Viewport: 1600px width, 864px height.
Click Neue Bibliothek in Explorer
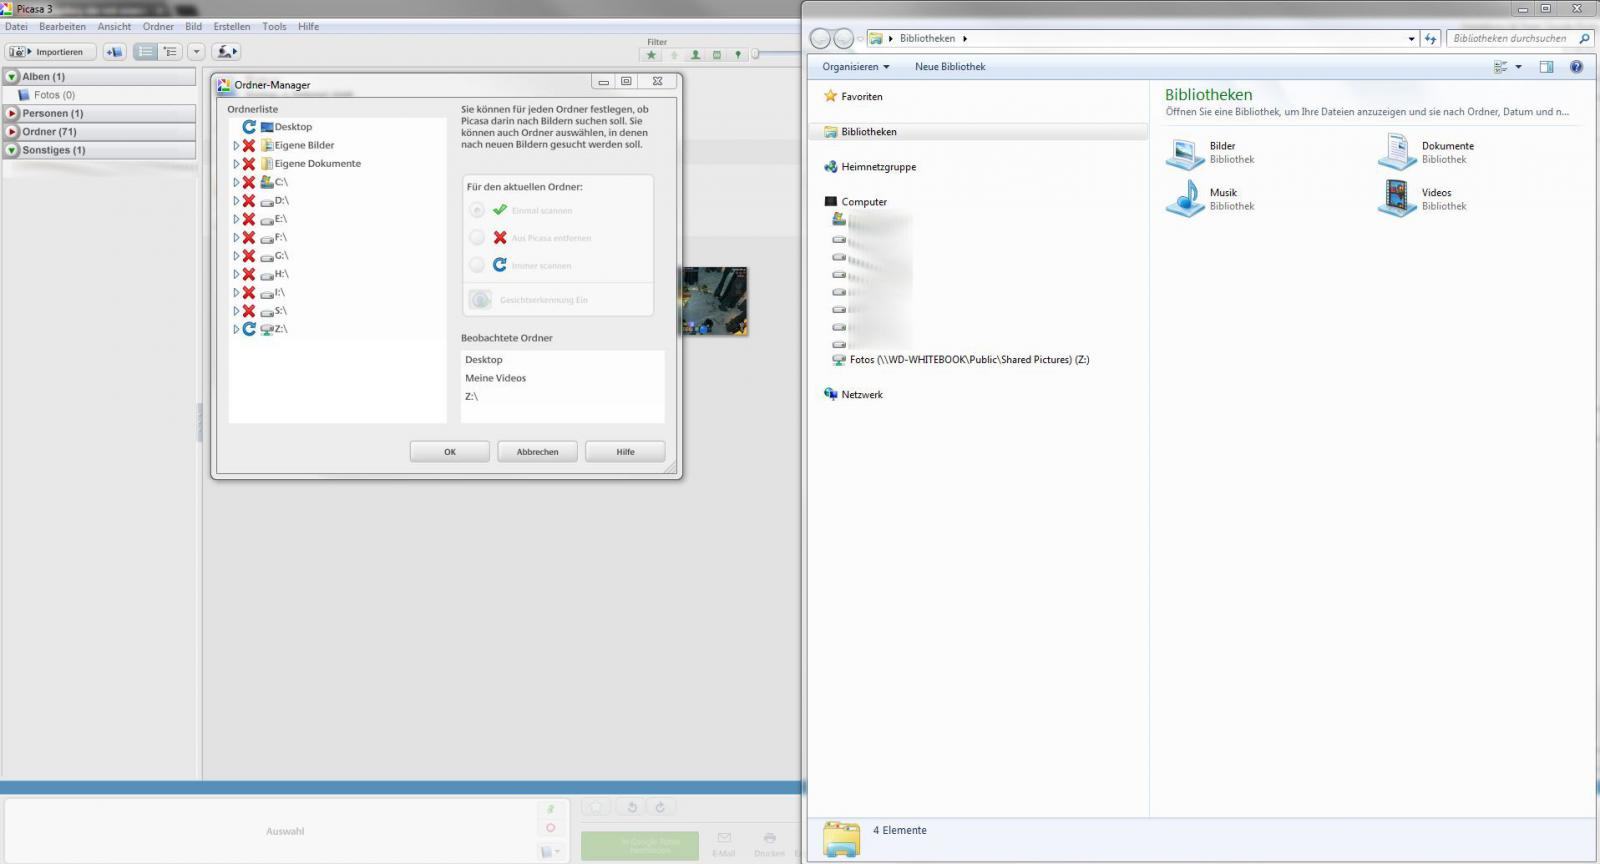(950, 67)
